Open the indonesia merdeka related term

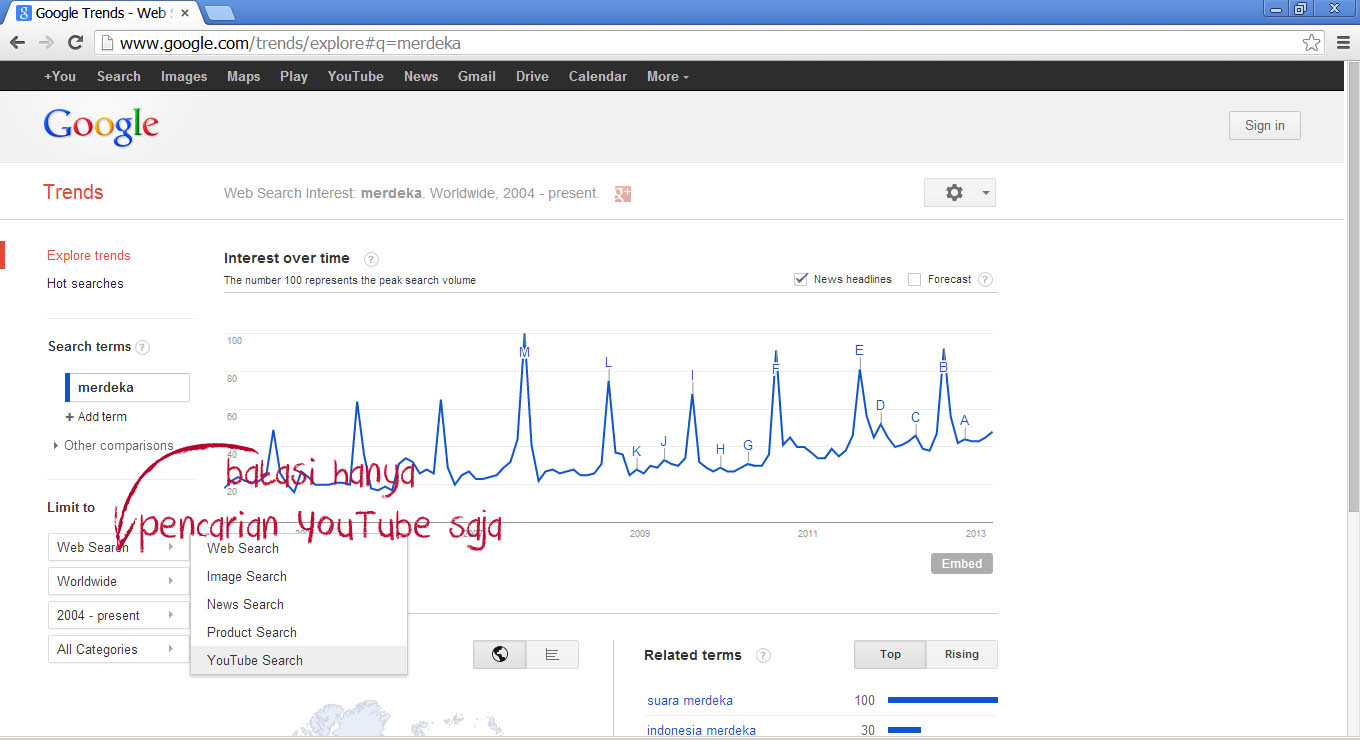point(701,730)
